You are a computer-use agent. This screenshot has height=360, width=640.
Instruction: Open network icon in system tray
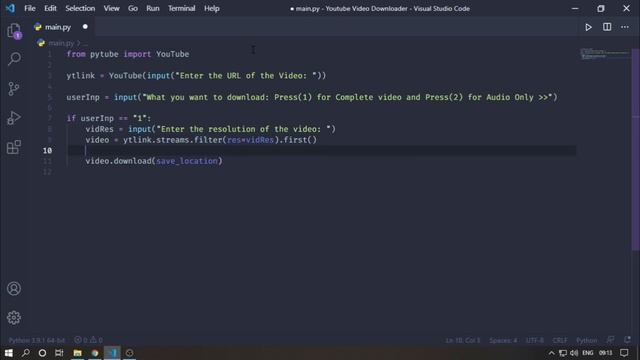(563, 353)
